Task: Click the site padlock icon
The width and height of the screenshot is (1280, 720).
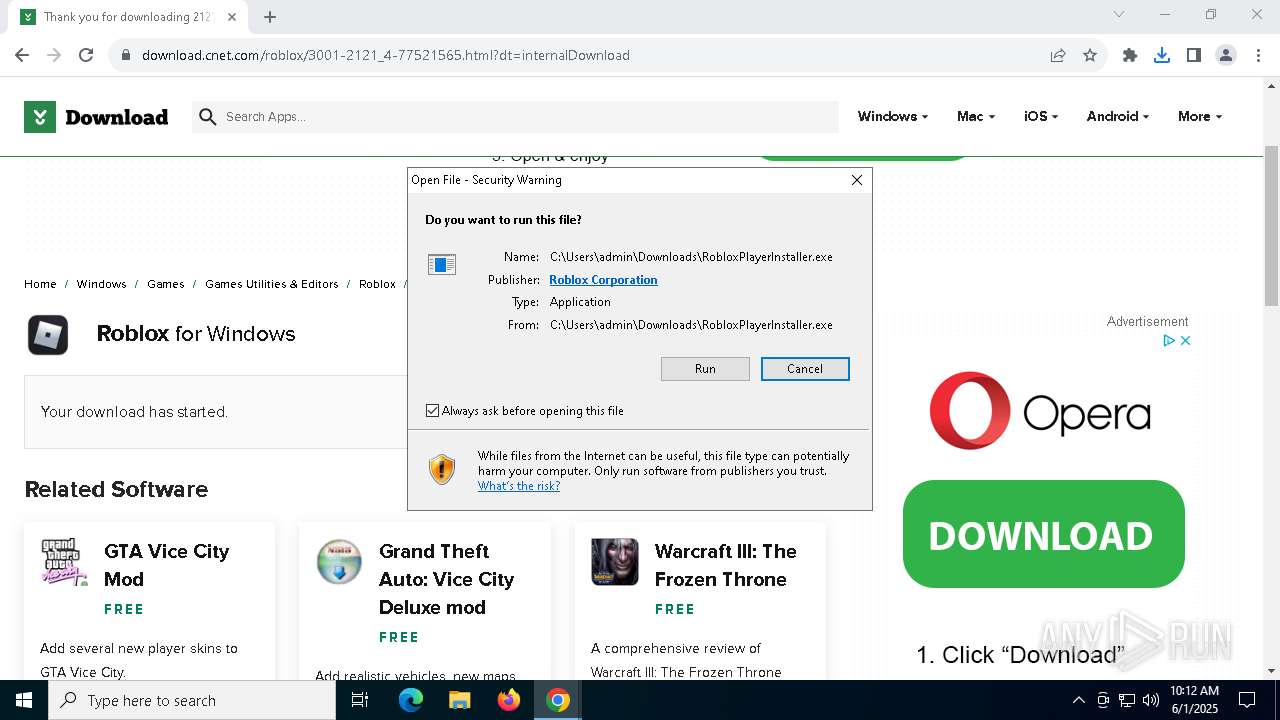Action: click(126, 55)
